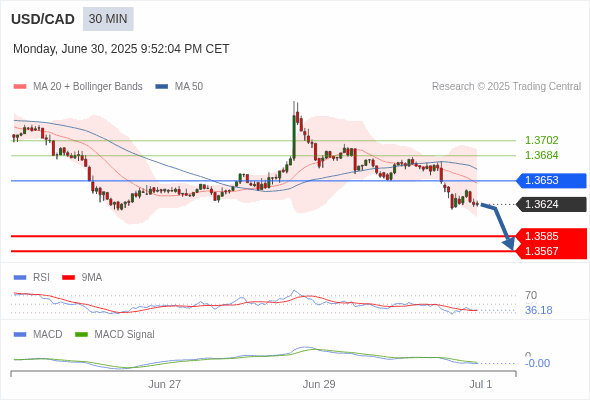Viewport: 590px width, 400px height.
Task: Click the Jul 1 date axis label
Action: tap(481, 384)
